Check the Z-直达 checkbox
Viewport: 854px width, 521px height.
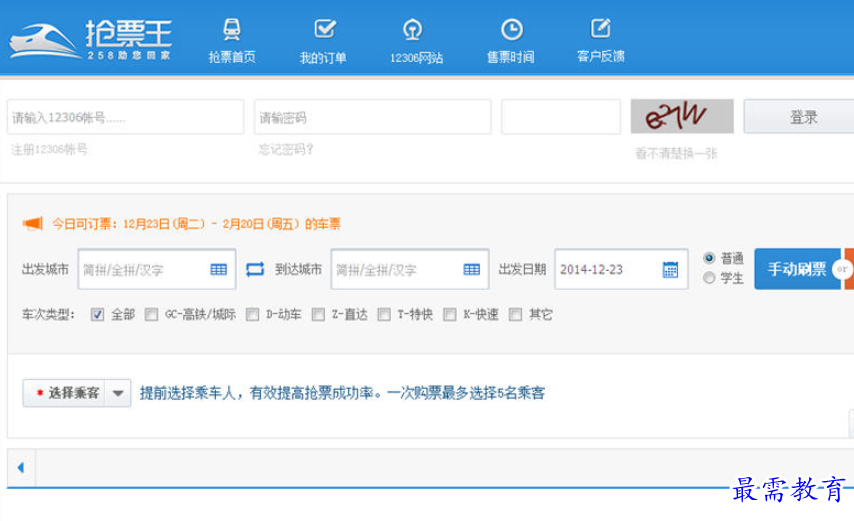coord(318,315)
